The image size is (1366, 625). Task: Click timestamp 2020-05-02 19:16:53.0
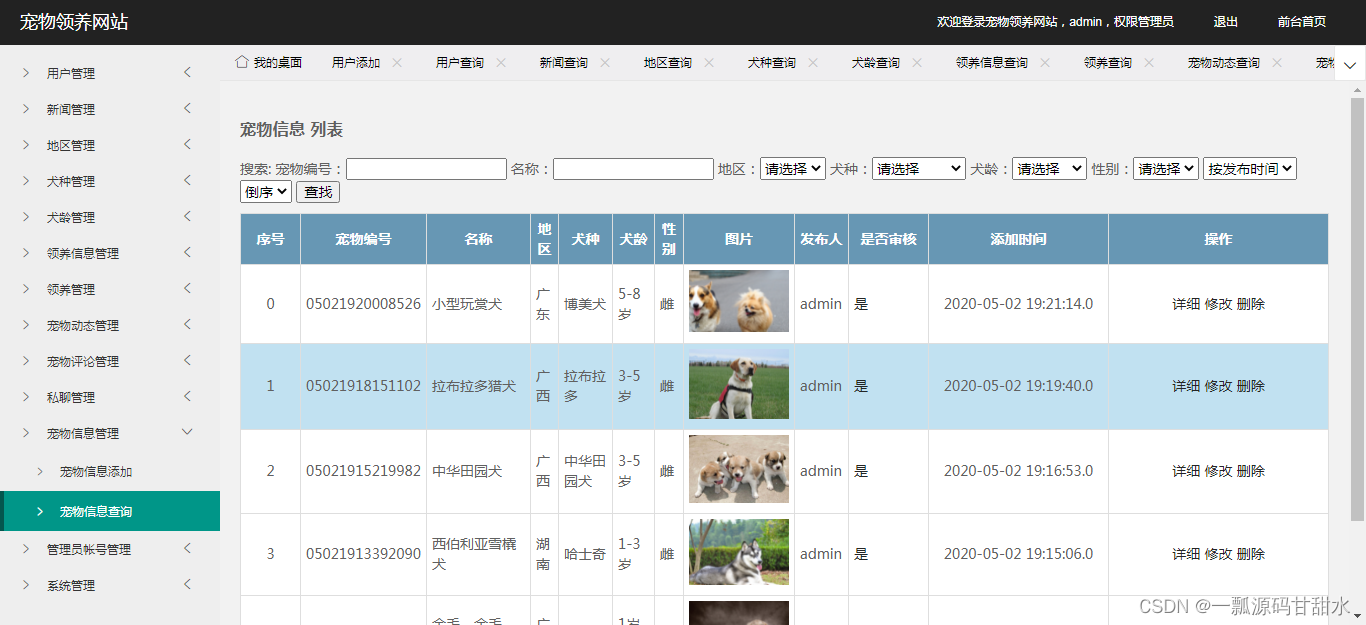[1018, 471]
